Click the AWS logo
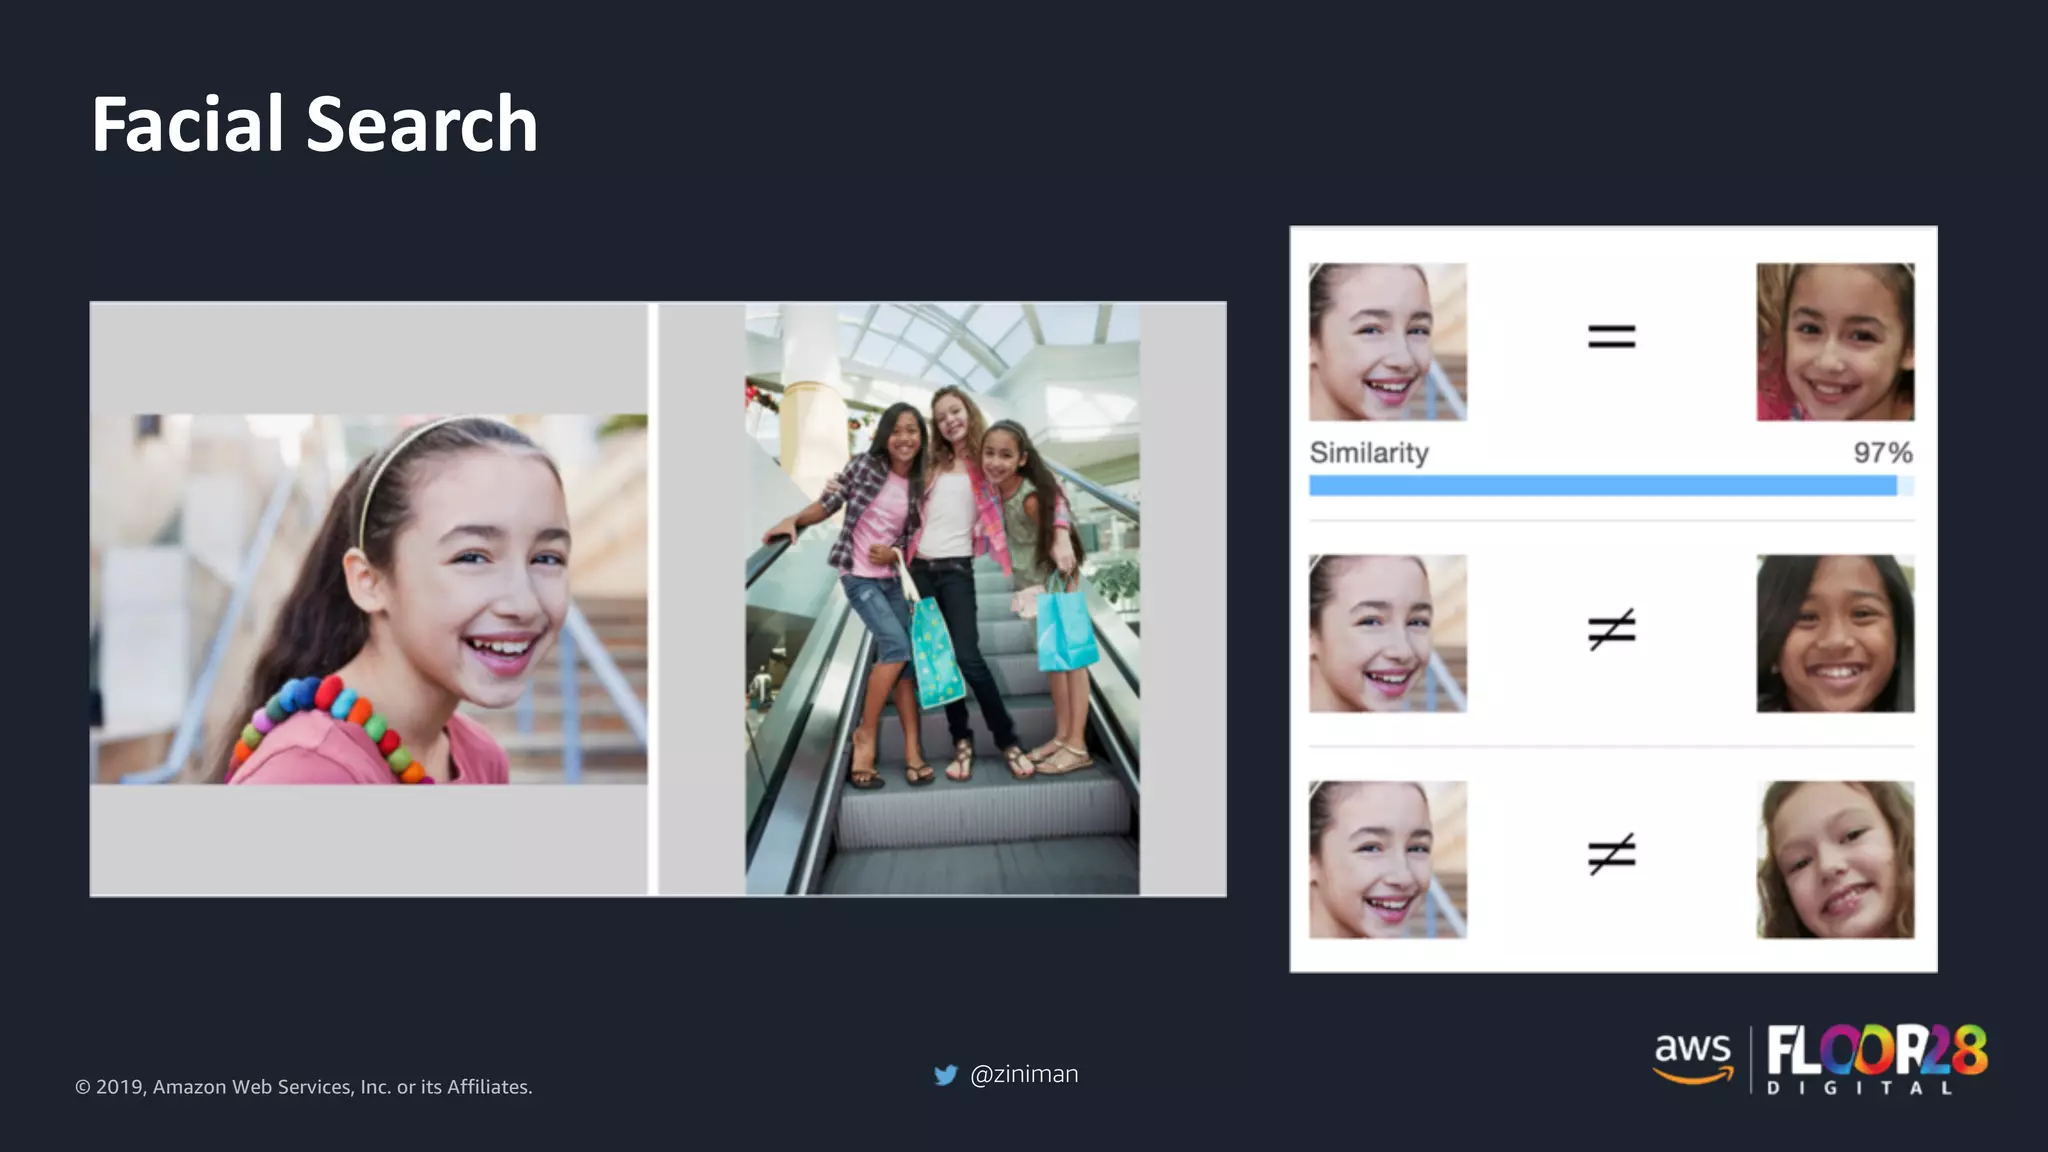This screenshot has height=1152, width=2048. [x=1692, y=1058]
